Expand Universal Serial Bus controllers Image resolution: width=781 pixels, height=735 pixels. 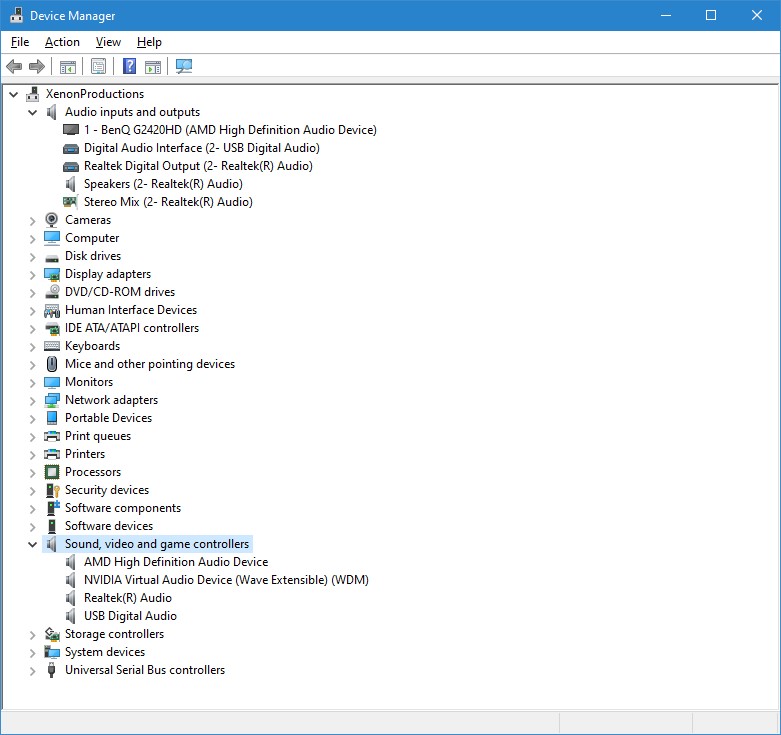33,670
